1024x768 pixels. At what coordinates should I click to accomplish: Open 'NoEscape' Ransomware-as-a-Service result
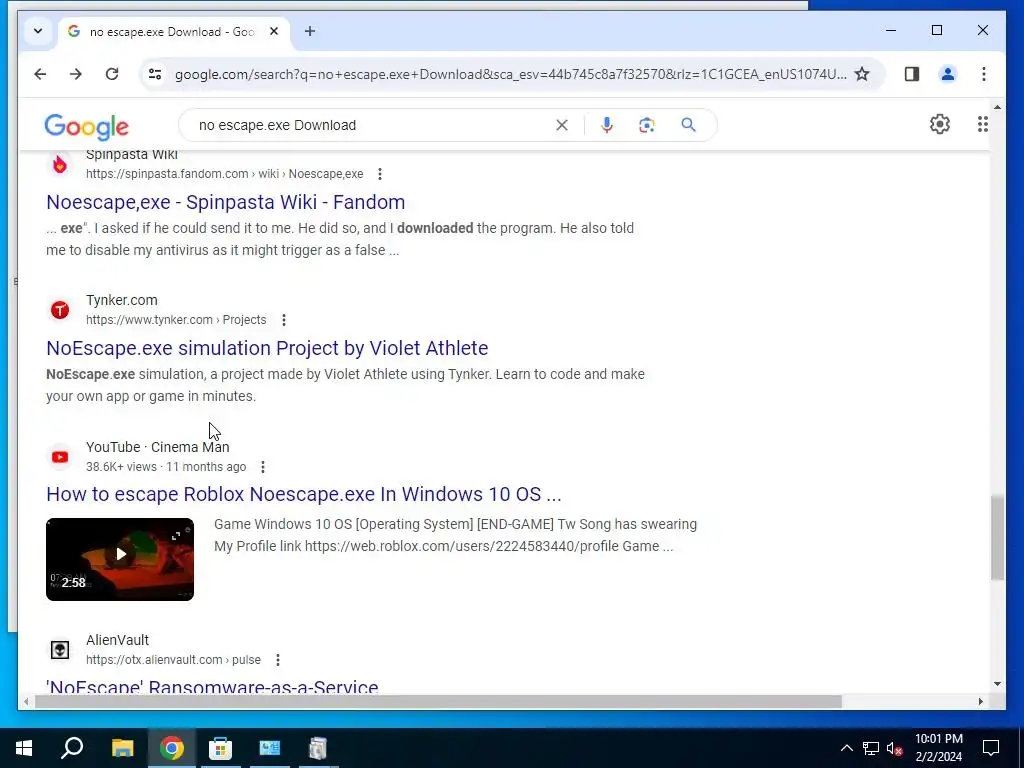212,687
